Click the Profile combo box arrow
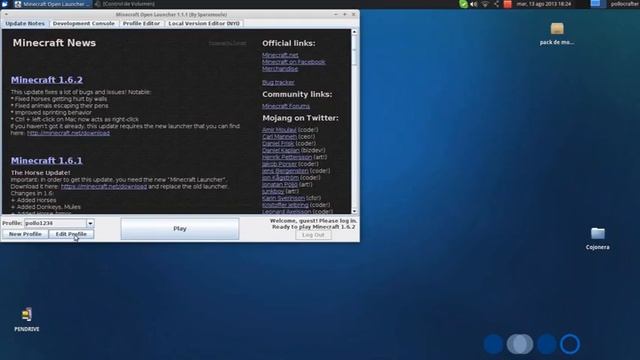The image size is (640, 360). (90, 223)
